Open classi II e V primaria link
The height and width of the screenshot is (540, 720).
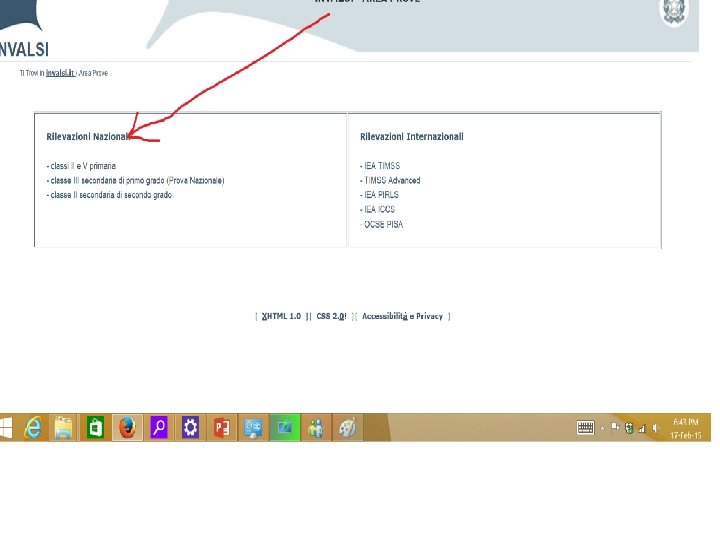click(81, 166)
